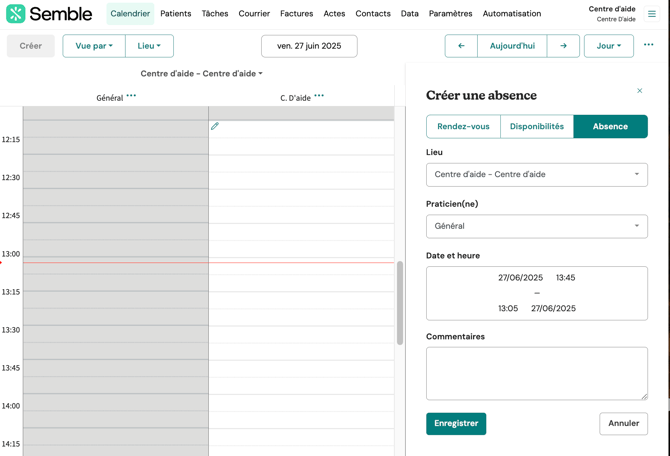Open options dots next to Général column

click(x=131, y=97)
